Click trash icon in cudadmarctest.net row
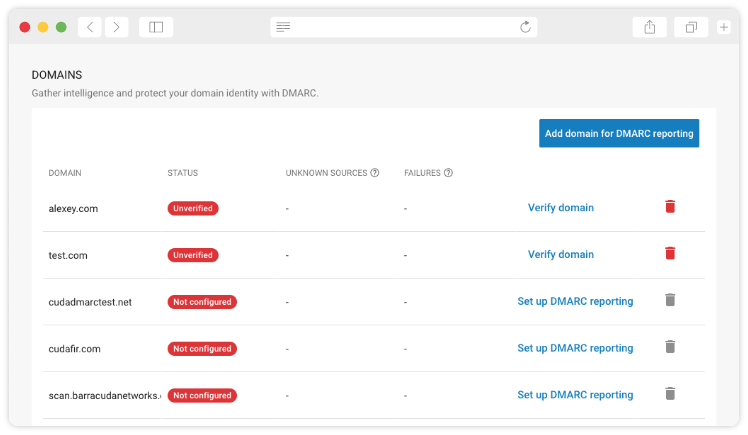748x435 pixels. point(670,300)
